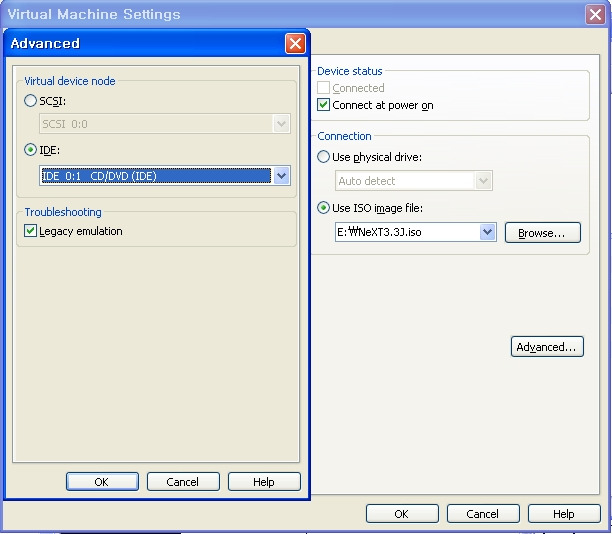This screenshot has width=612, height=534.
Task: Select Use ISO image file radio button
Action: coord(323,208)
